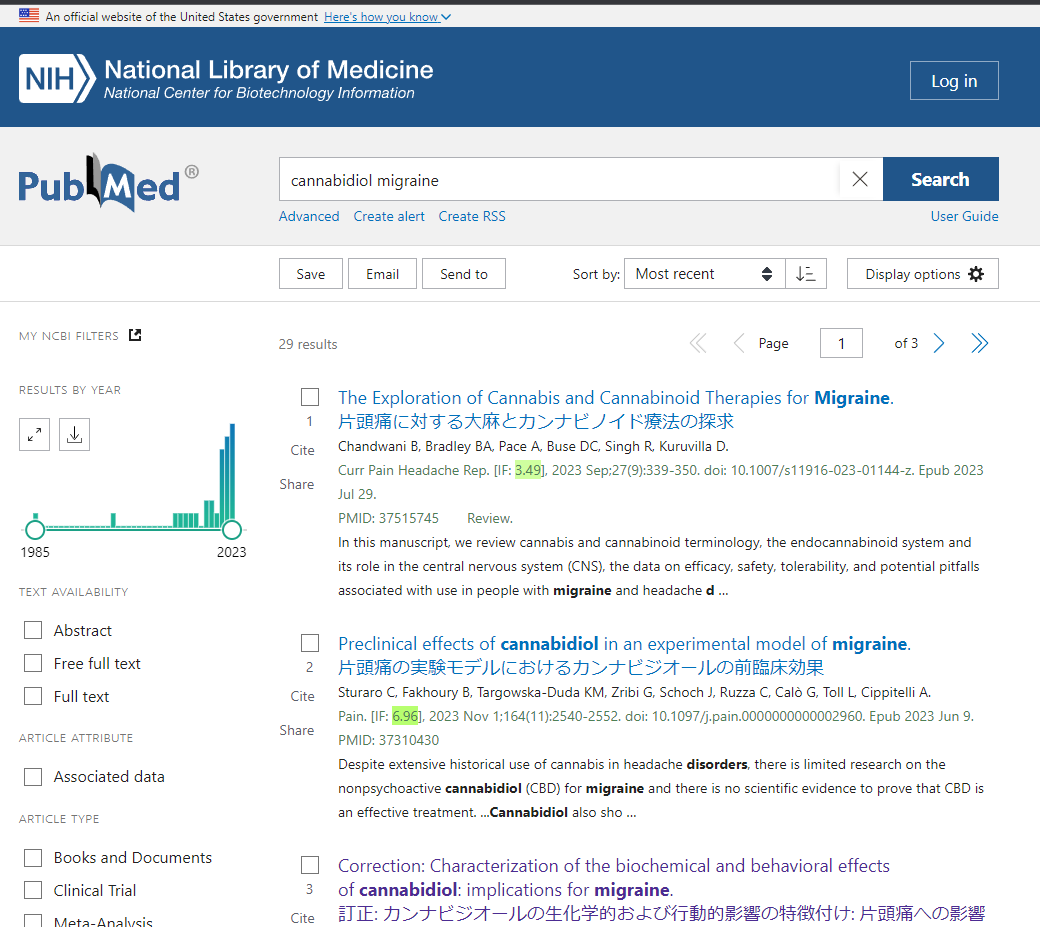Click the page number input box

click(x=841, y=343)
